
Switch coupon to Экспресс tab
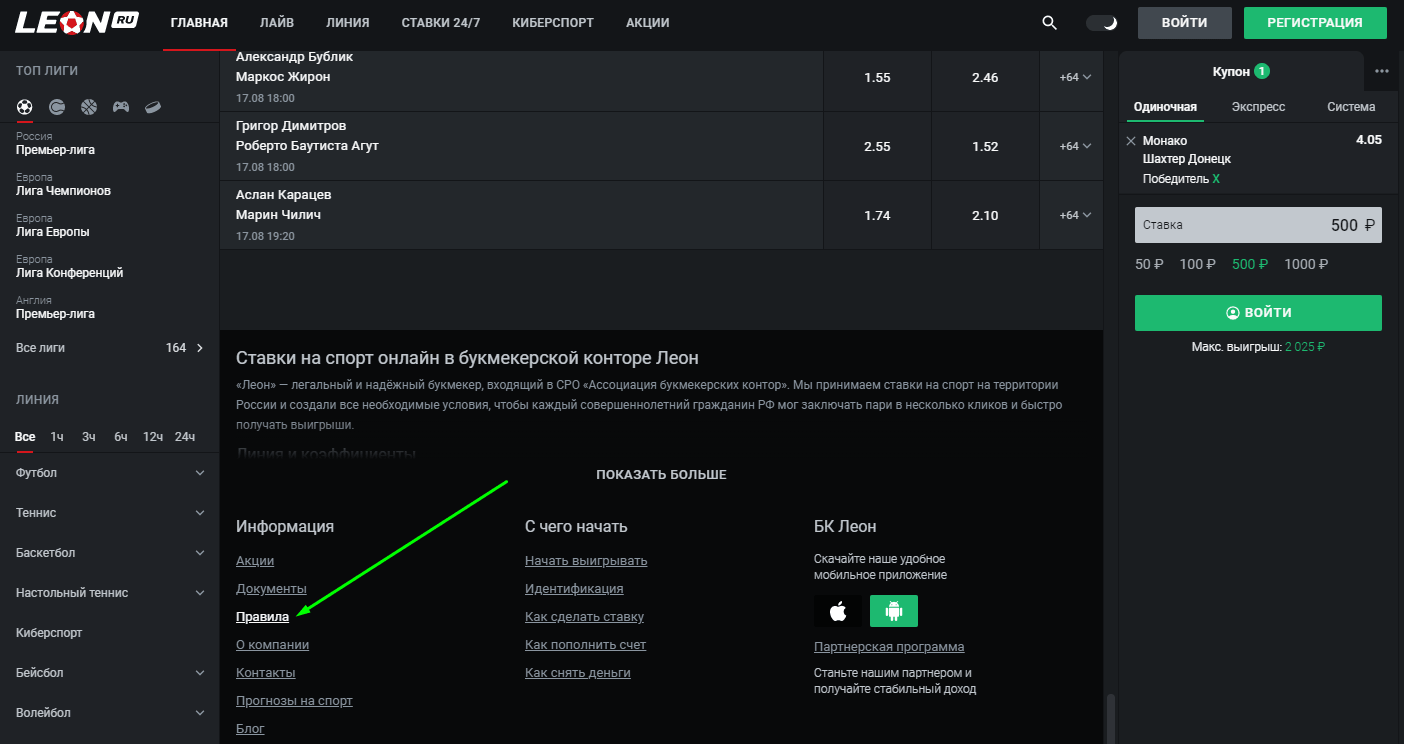[1259, 107]
